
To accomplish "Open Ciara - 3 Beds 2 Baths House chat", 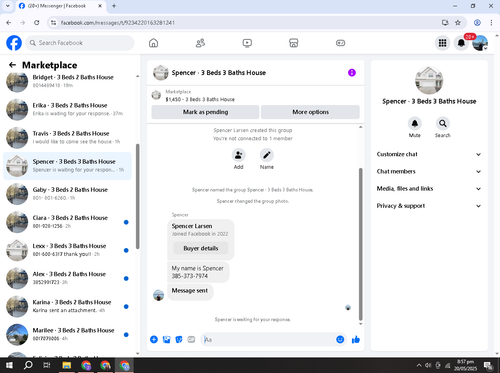I will coord(67,222).
